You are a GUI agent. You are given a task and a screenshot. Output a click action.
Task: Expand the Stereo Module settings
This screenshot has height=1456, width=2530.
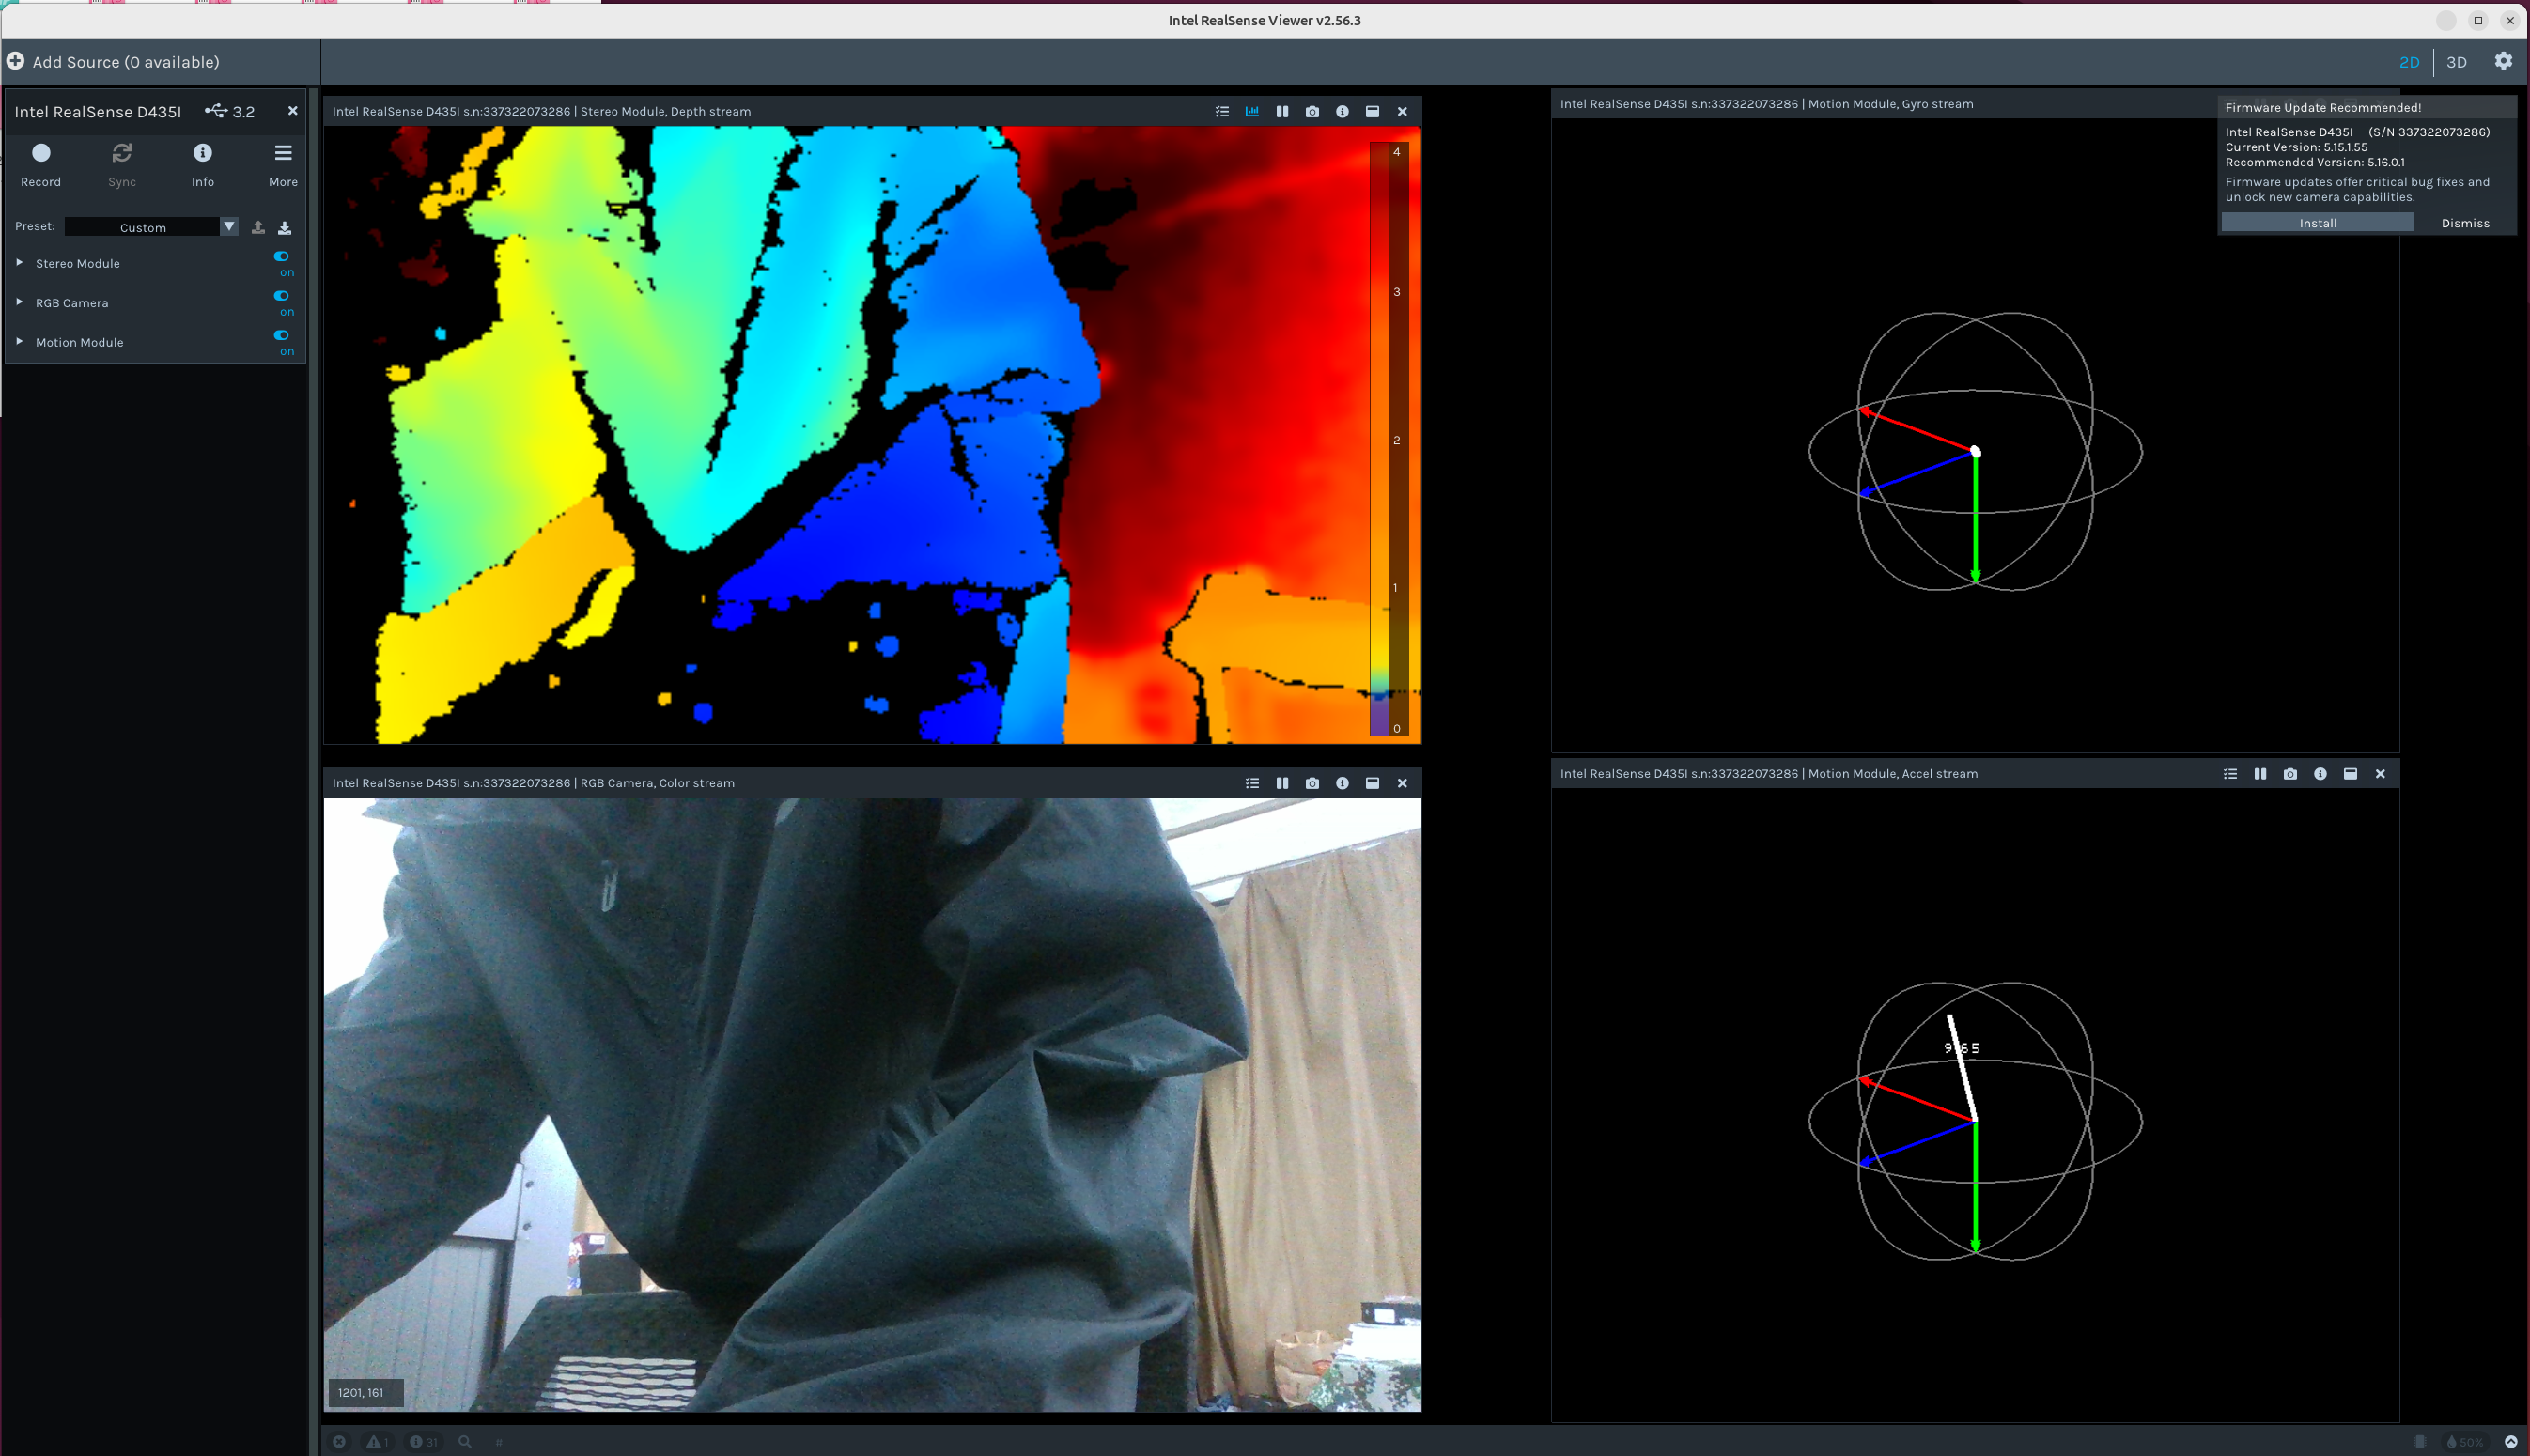(19, 262)
